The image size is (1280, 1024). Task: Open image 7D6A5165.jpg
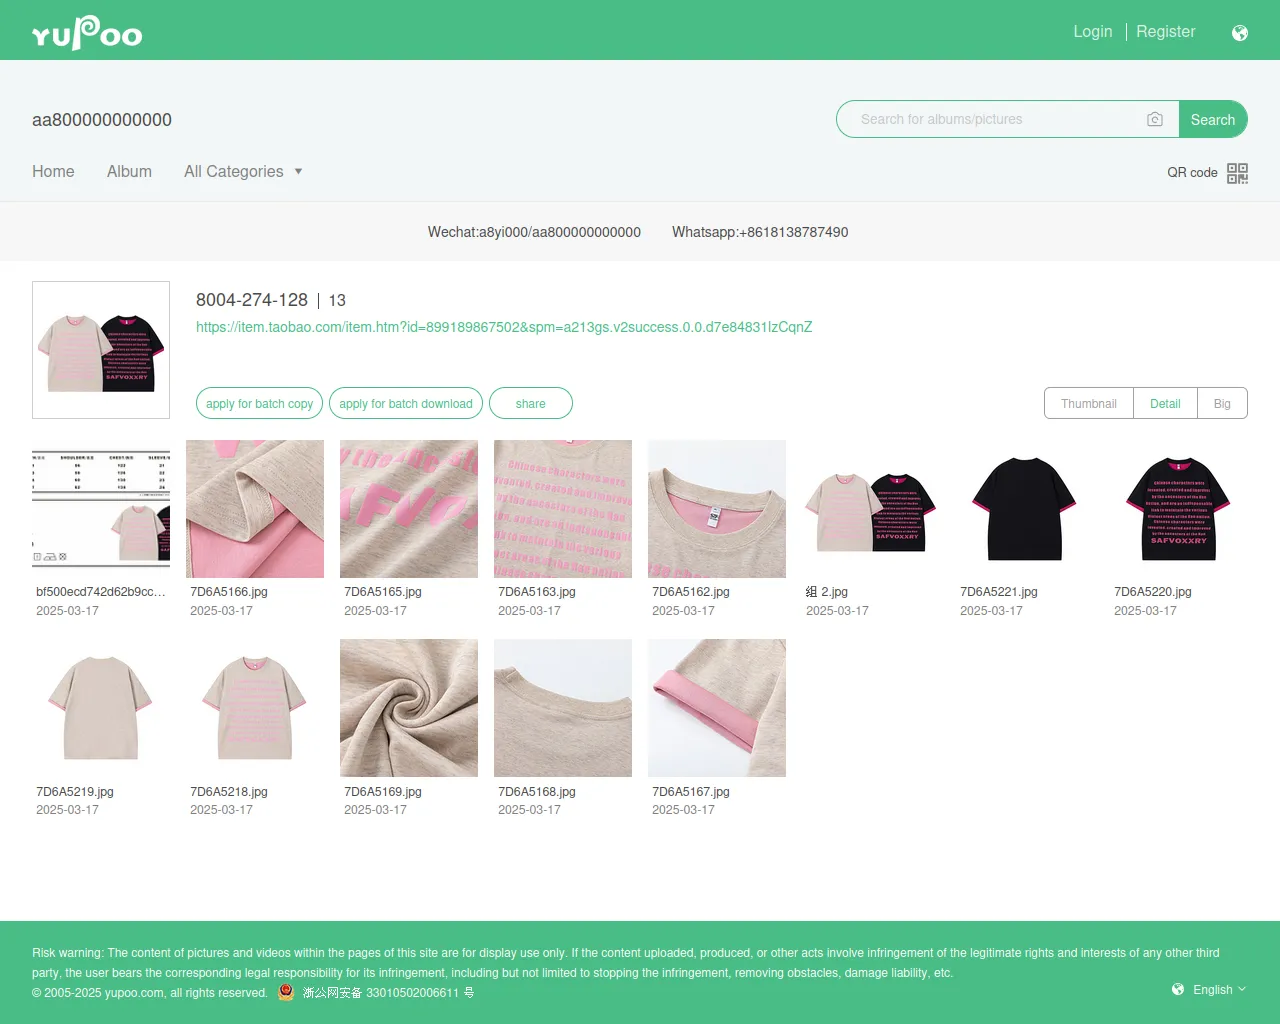409,509
